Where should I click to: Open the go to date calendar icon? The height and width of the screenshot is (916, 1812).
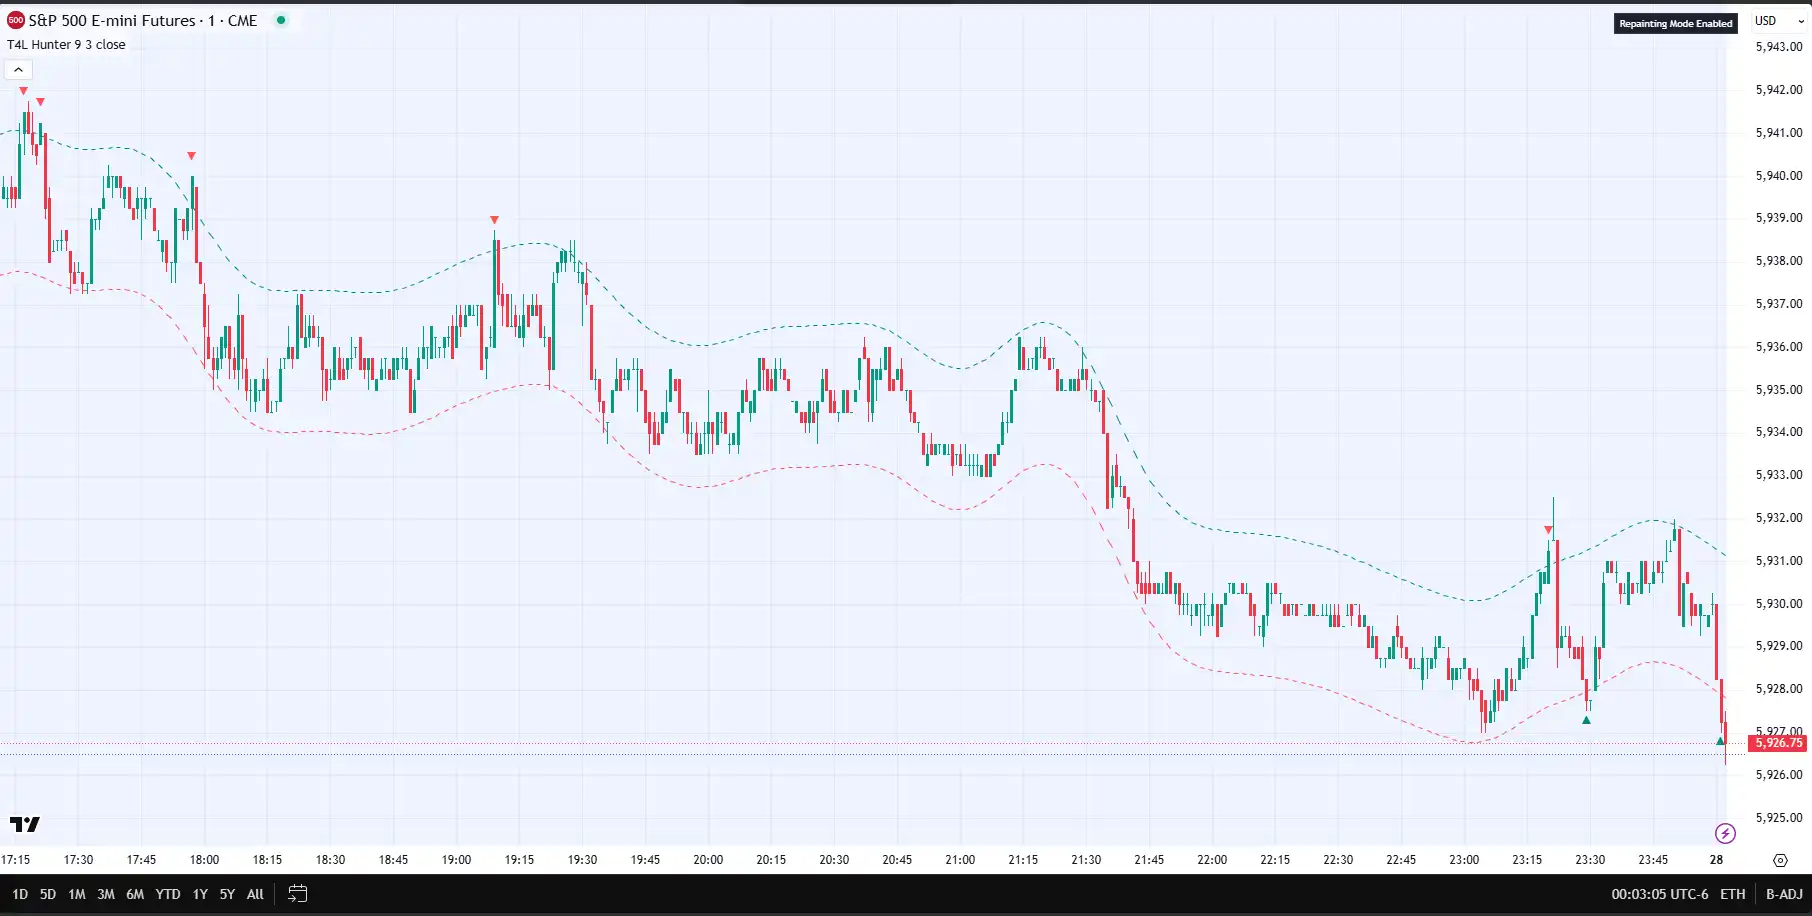click(x=297, y=894)
